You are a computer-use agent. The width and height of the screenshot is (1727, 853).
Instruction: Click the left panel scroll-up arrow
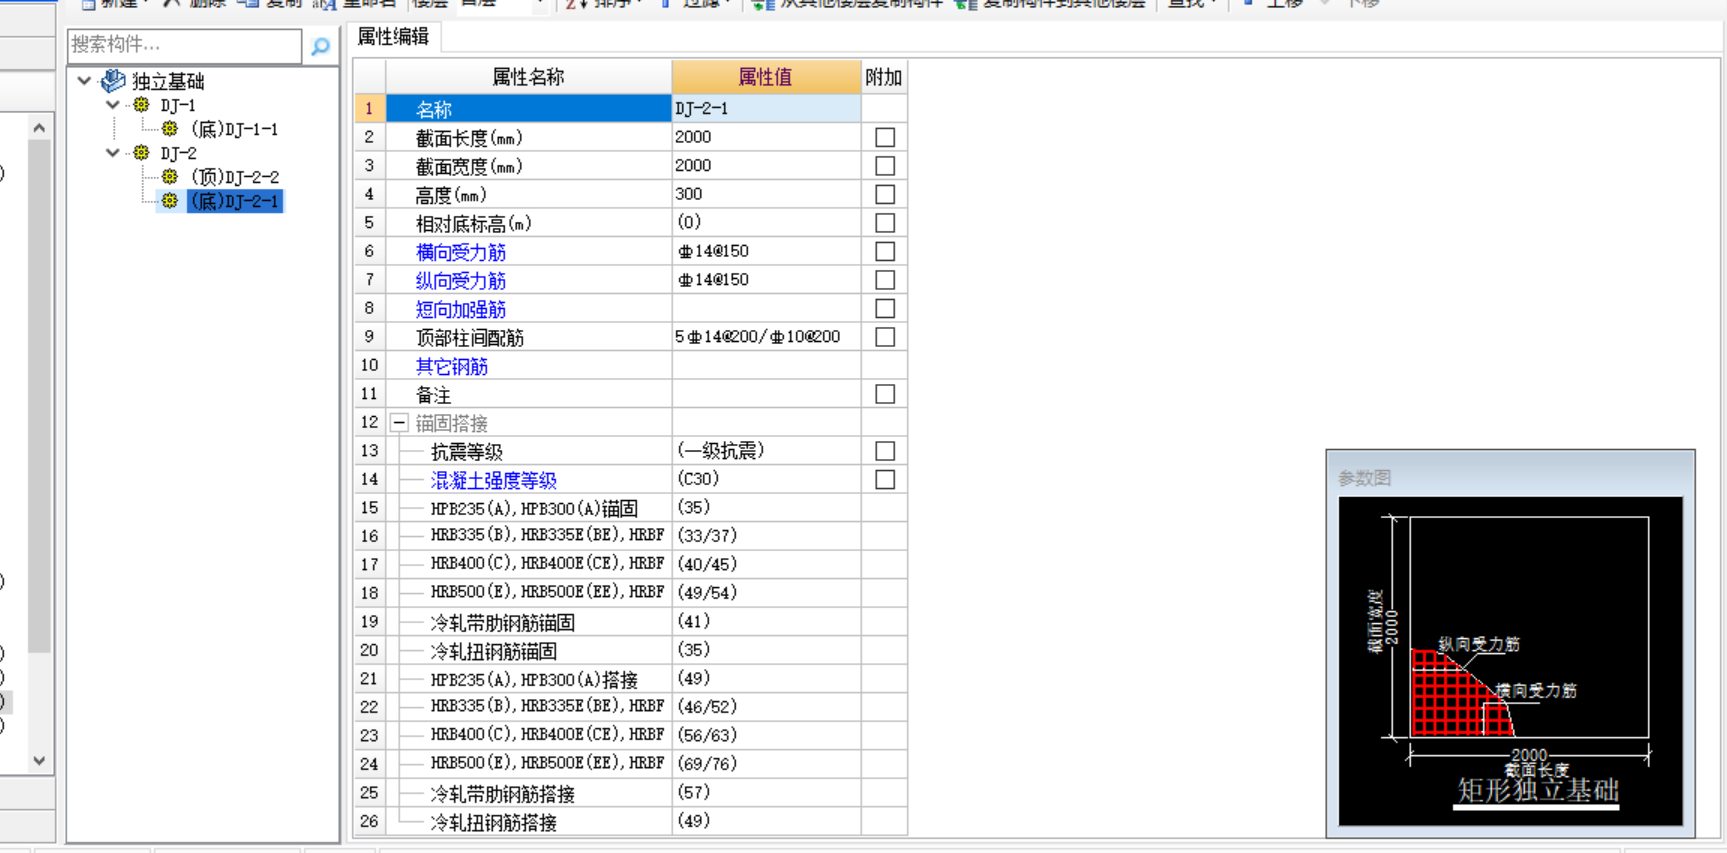coord(39,128)
